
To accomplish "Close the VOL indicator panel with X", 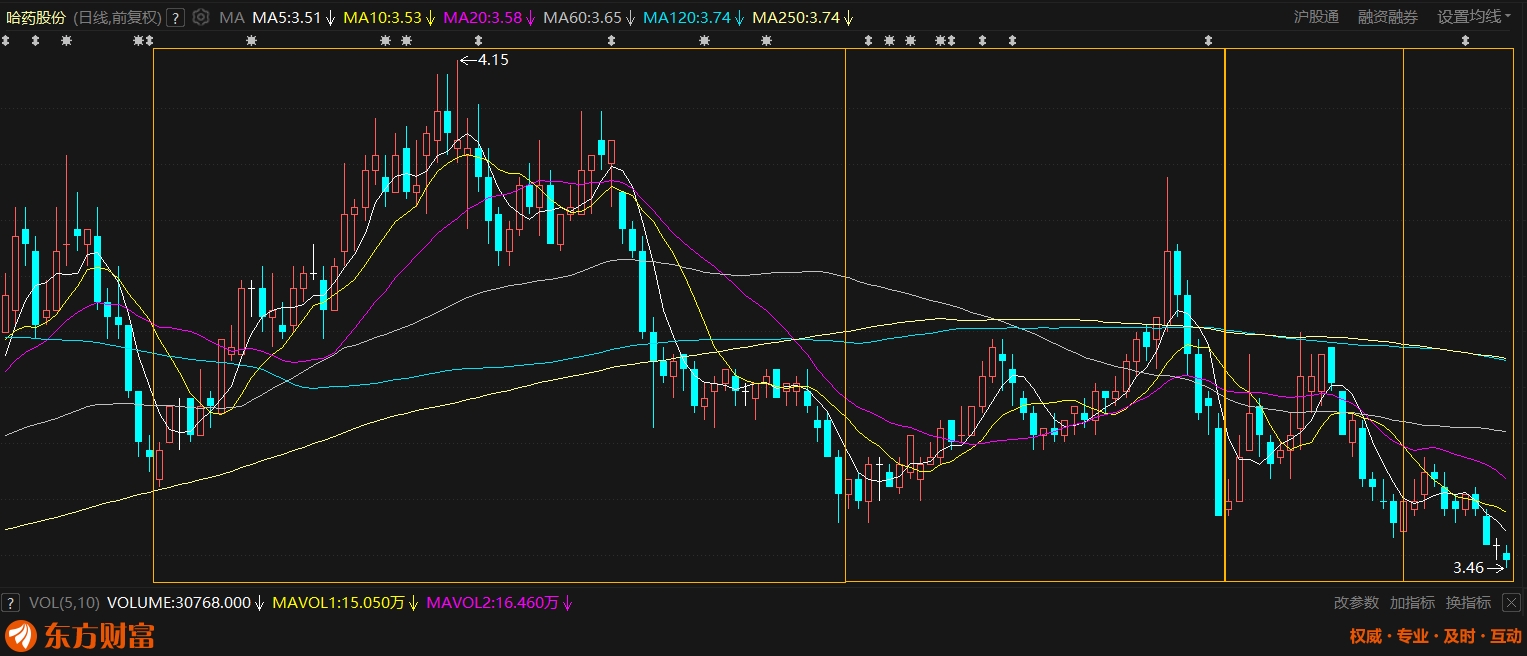I will [1513, 602].
